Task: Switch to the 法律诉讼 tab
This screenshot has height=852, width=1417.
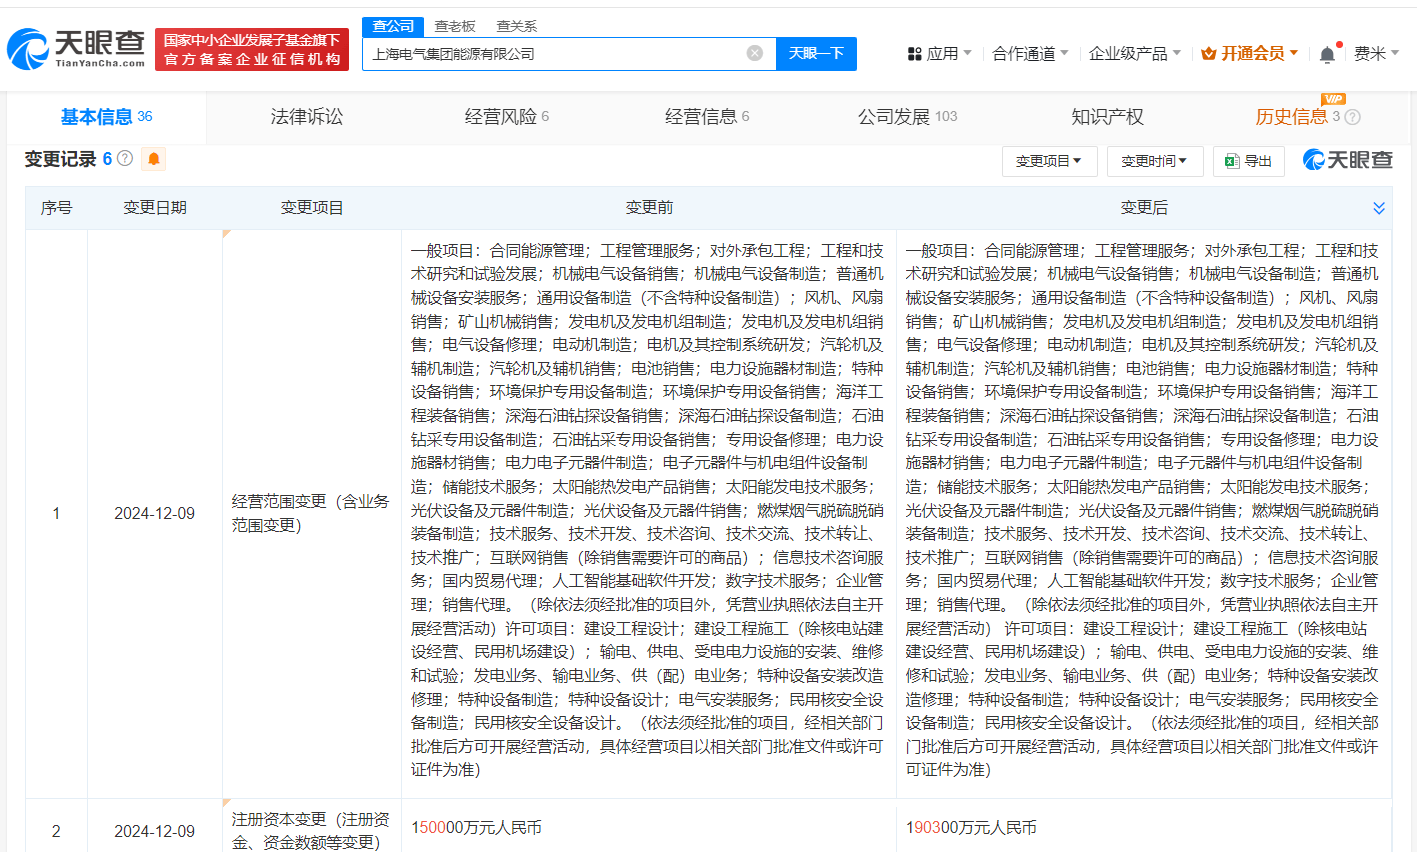Action: [306, 117]
